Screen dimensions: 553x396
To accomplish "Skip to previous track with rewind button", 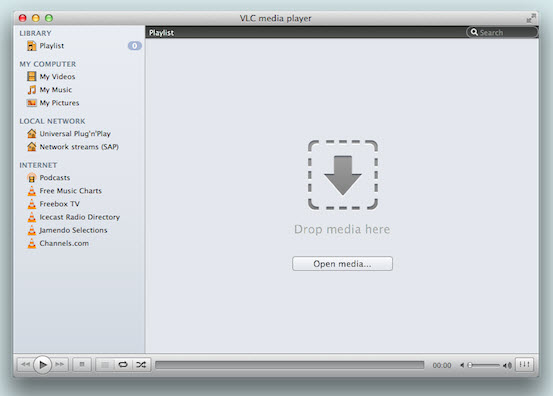I will coord(25,364).
